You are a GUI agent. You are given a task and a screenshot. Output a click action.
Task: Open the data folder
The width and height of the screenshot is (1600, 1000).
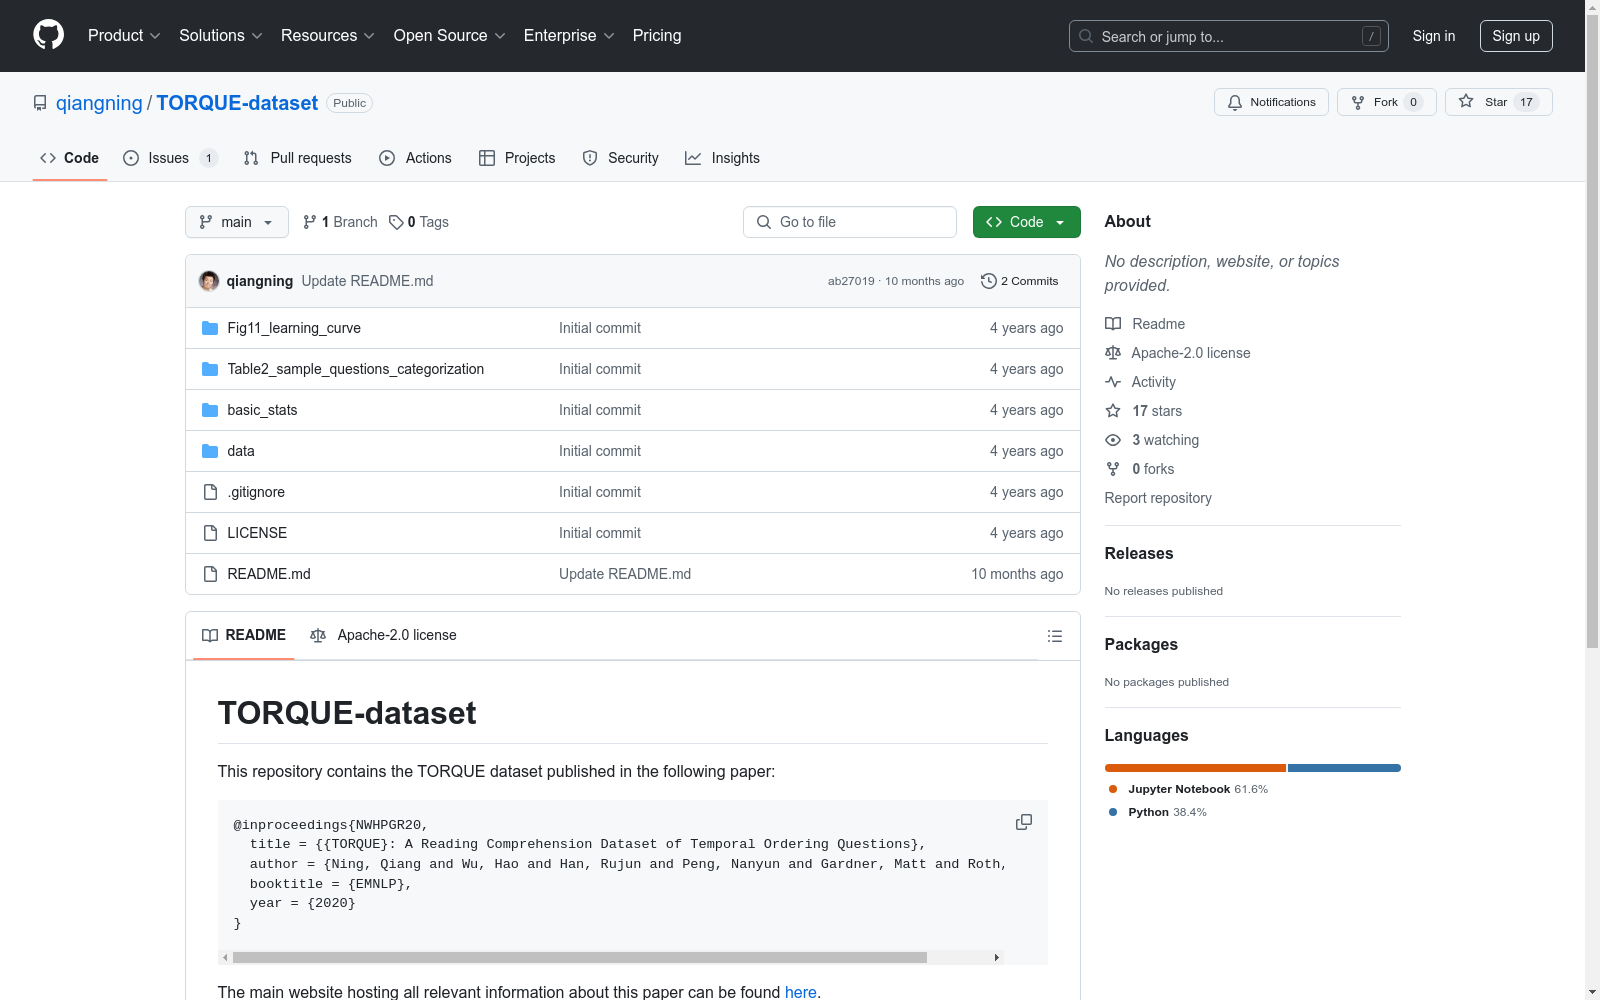(x=241, y=451)
